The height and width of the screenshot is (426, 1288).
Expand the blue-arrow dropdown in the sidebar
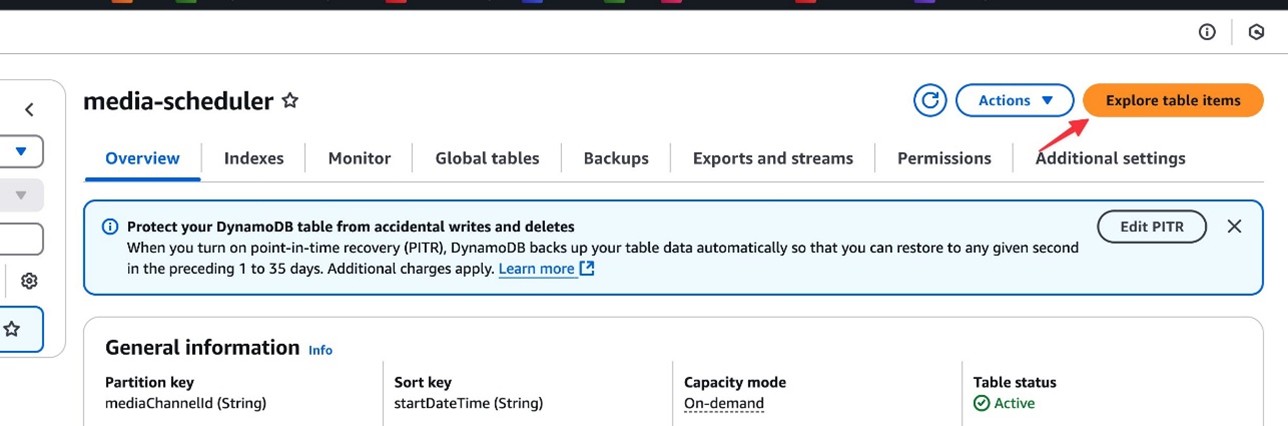point(20,152)
